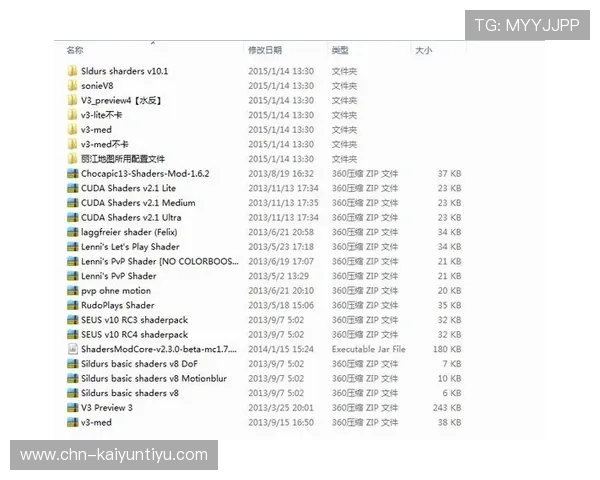Sort by the 大小 column header

pyautogui.click(x=424, y=50)
